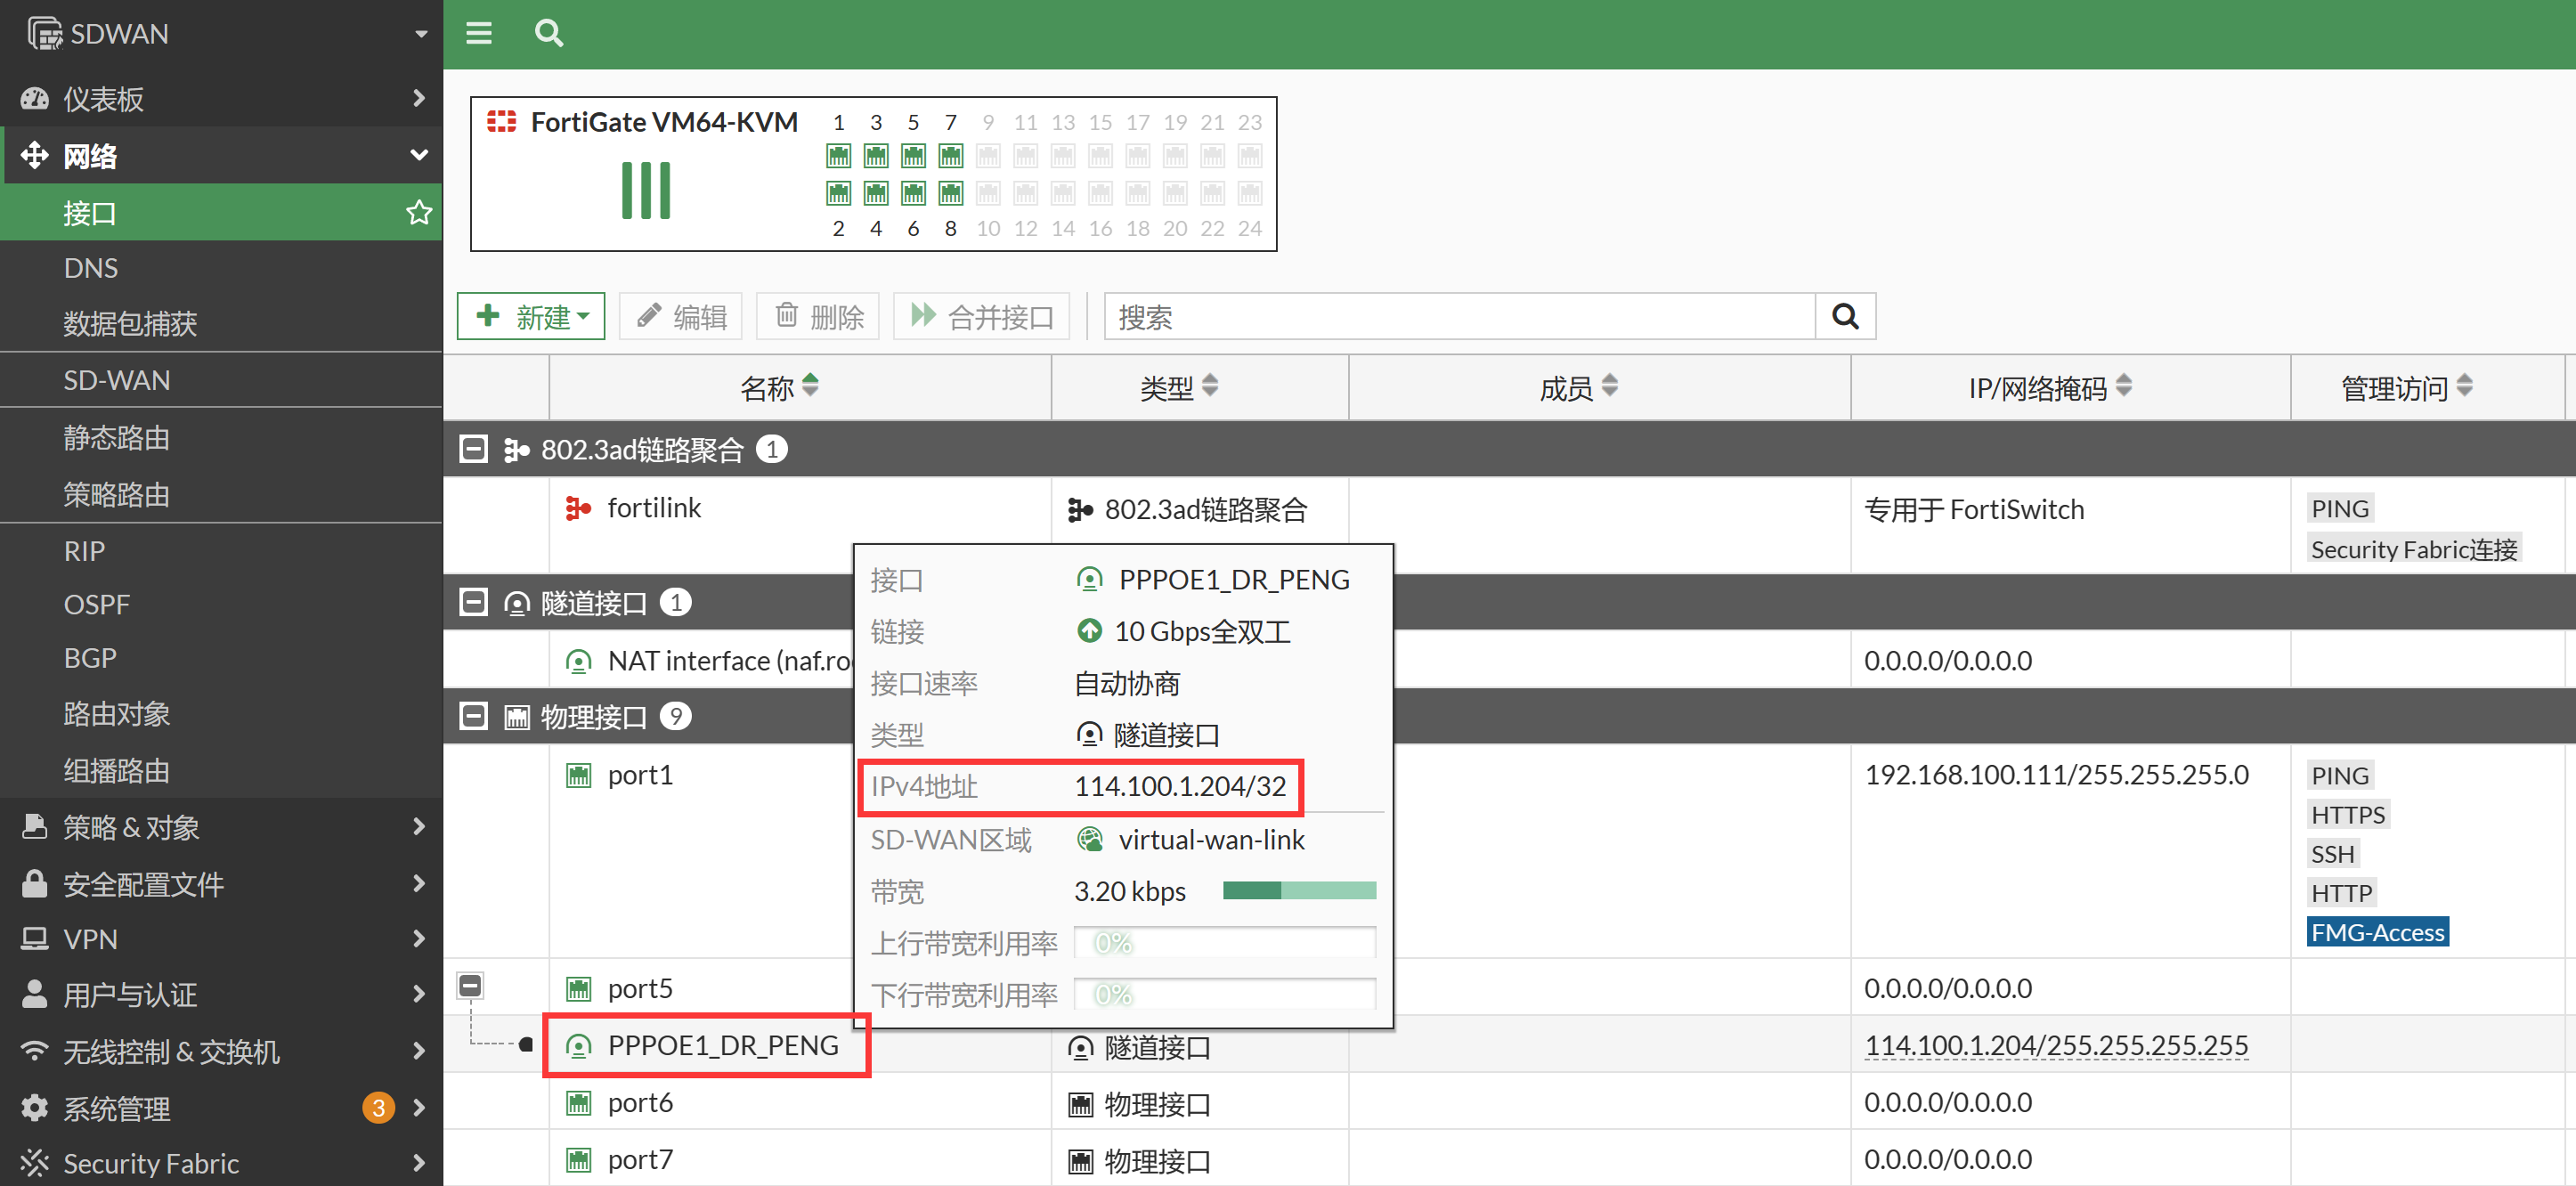This screenshot has width=2576, height=1186.
Task: Collapse the port5 child interface tree
Action: 470,986
